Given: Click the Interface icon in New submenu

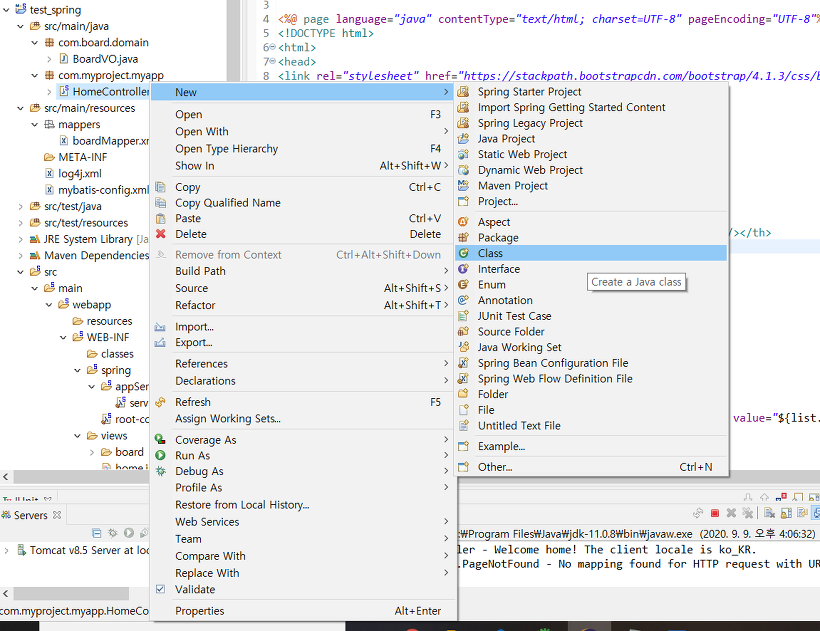Looking at the screenshot, I should point(463,269).
